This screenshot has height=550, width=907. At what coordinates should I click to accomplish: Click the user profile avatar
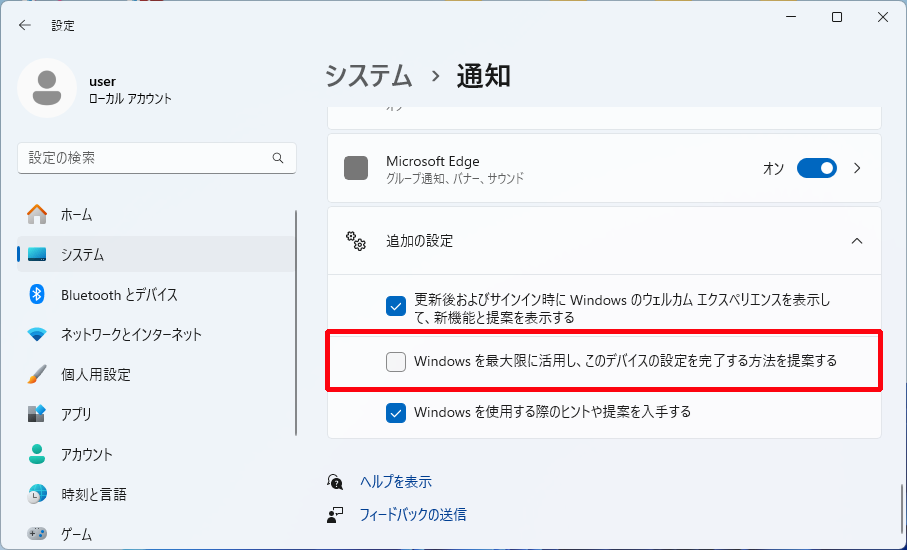[46, 88]
